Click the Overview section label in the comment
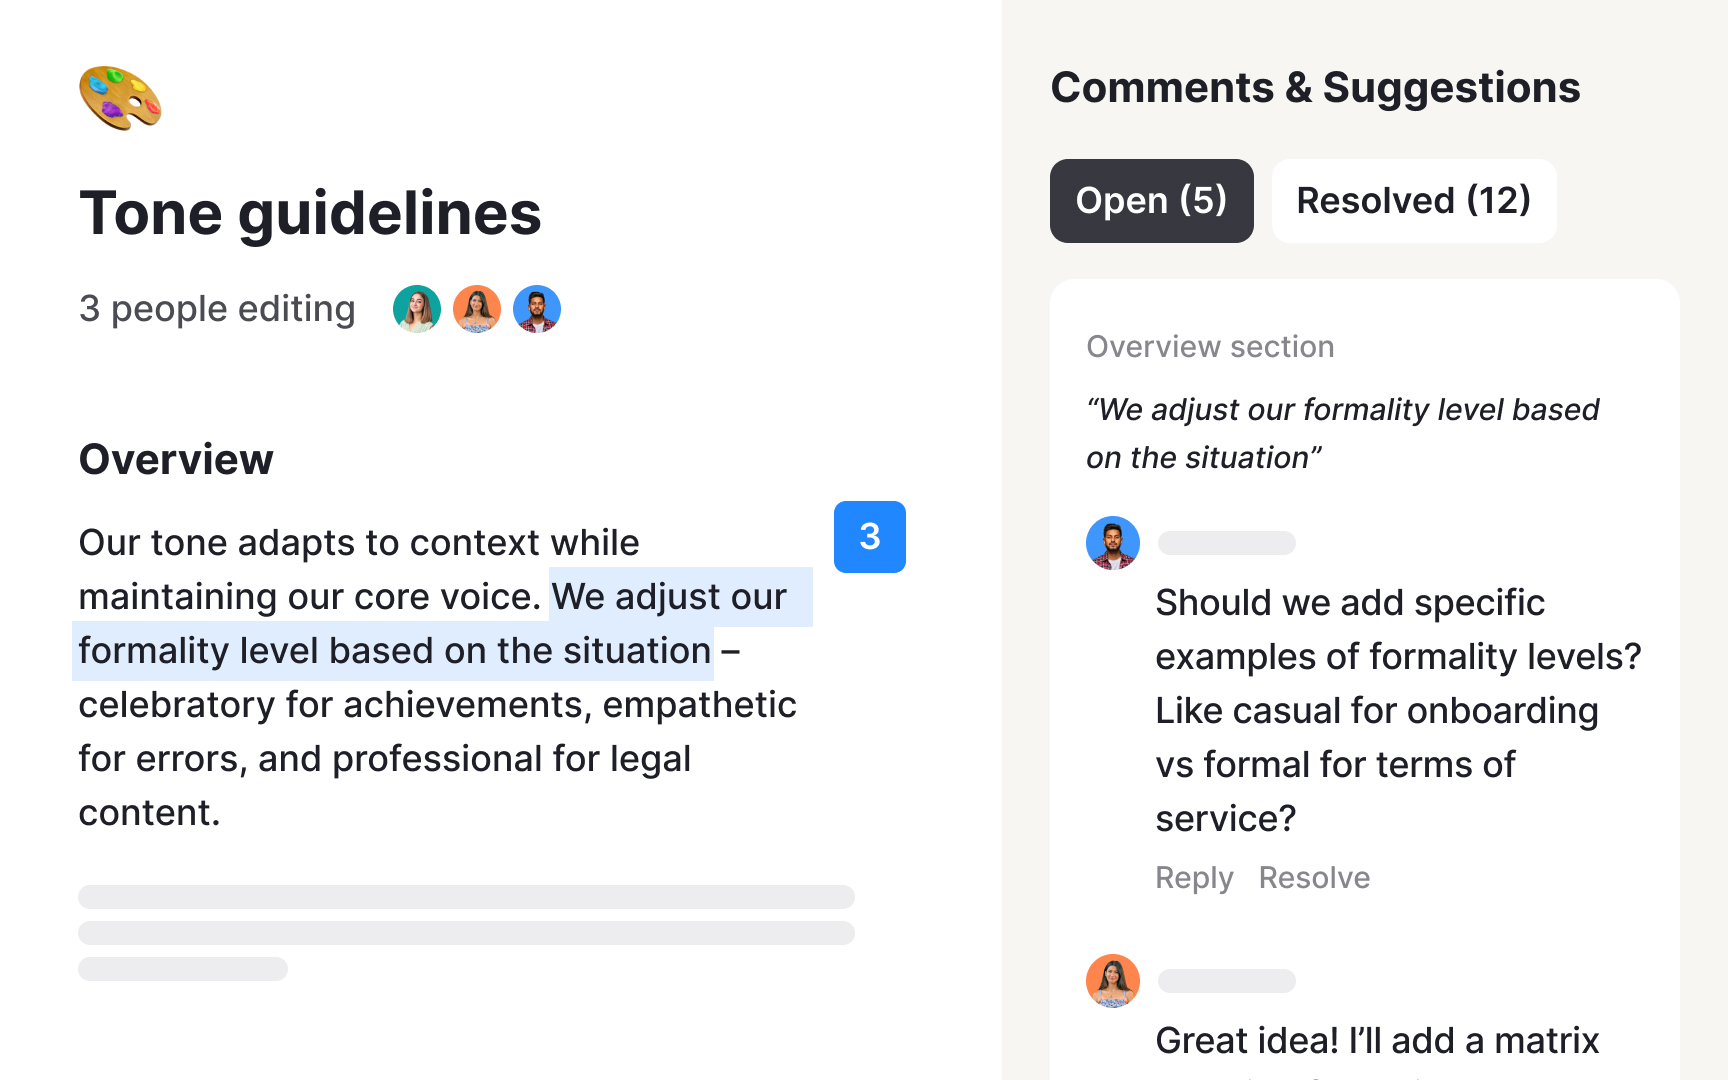The height and width of the screenshot is (1080, 1728). 1209,346
